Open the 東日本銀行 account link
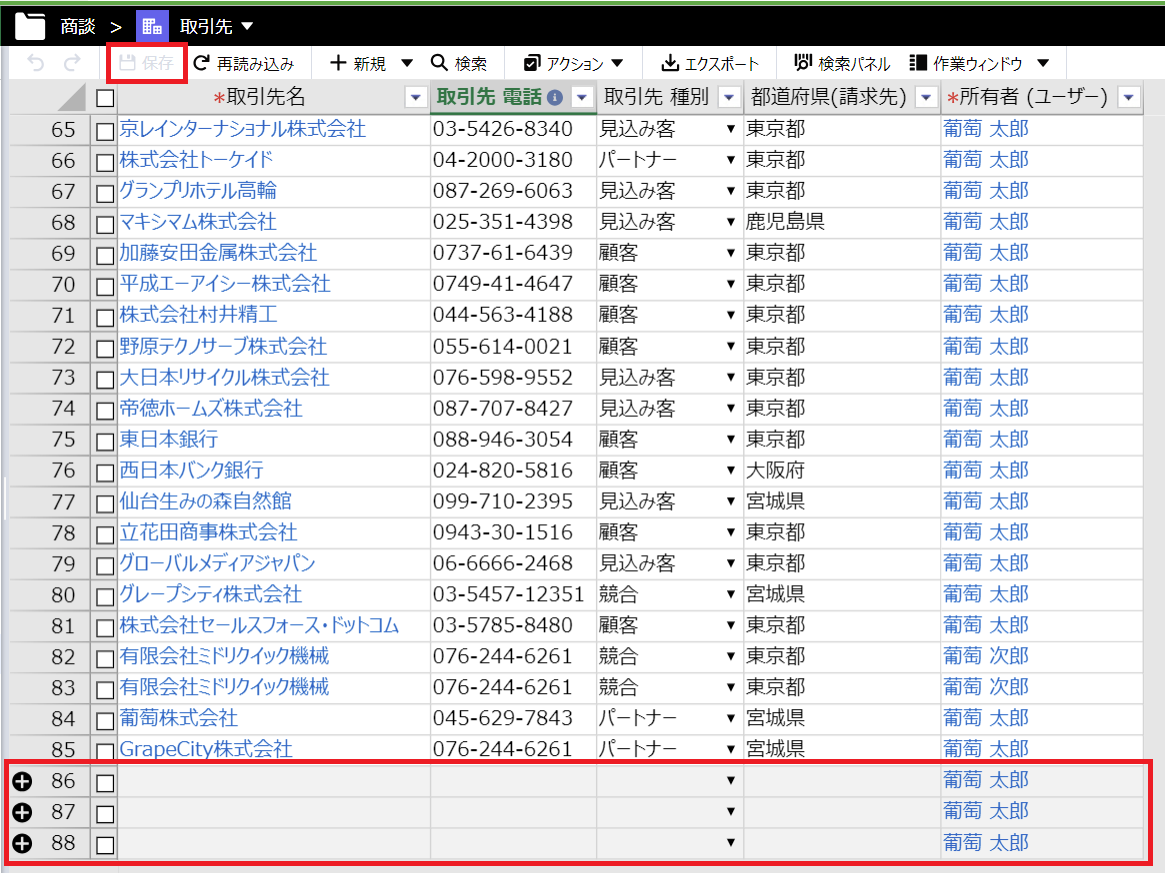 (168, 440)
